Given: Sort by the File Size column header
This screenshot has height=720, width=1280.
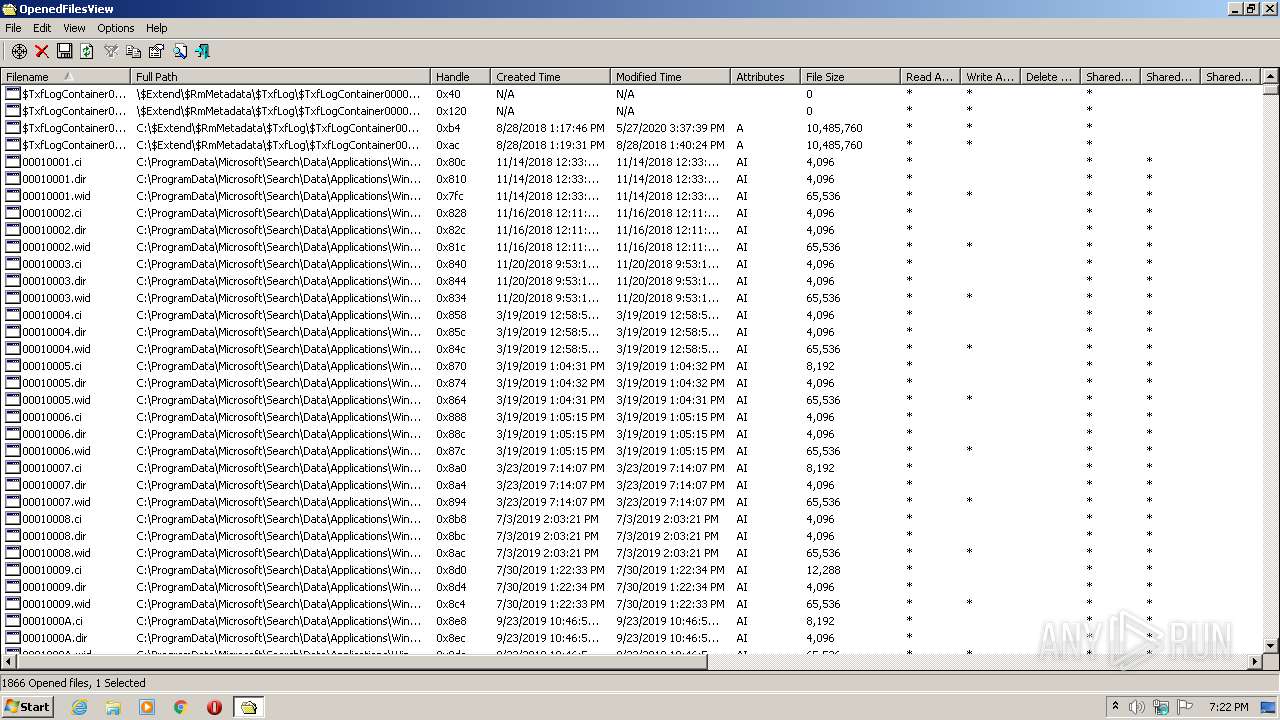Looking at the screenshot, I should pos(850,76).
